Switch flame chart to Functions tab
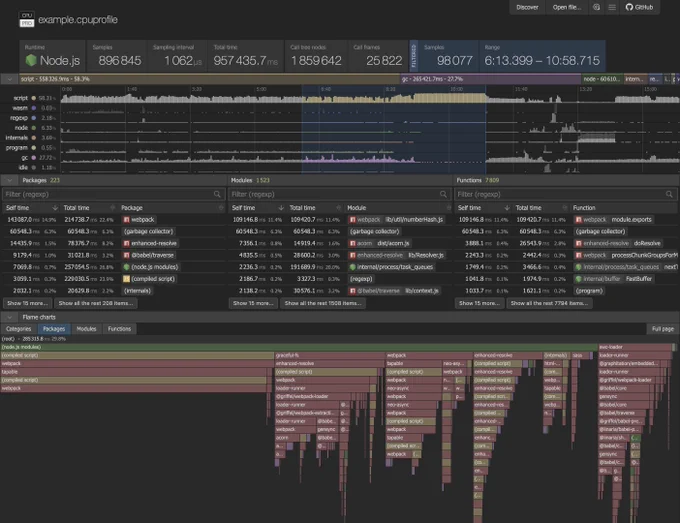 coord(119,329)
